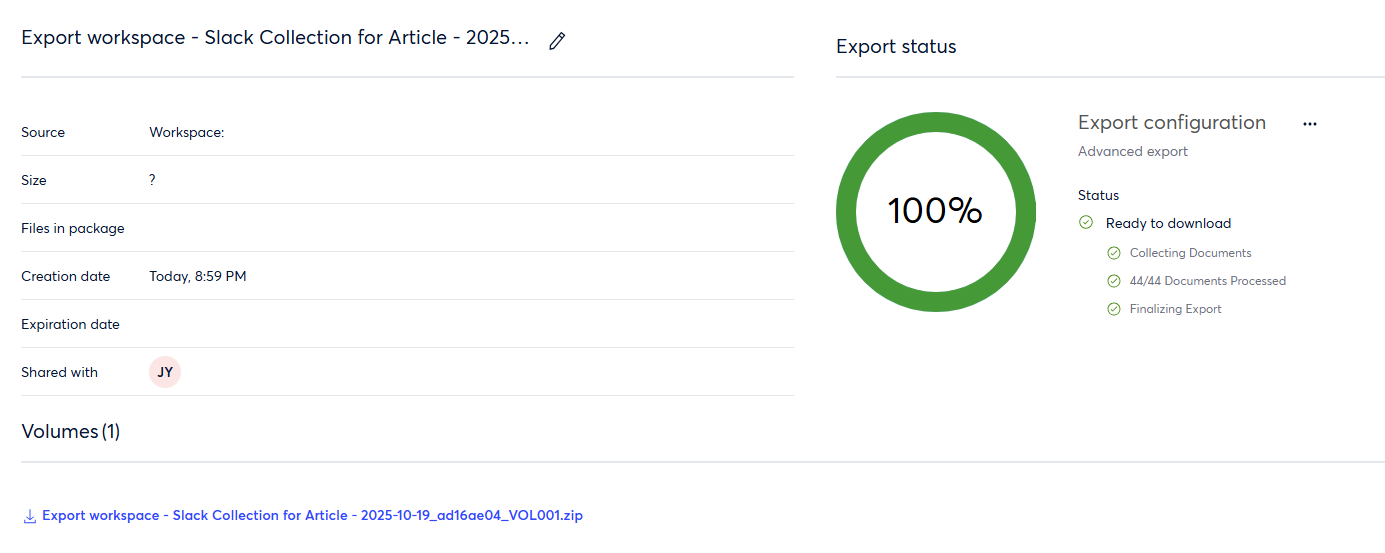The image size is (1385, 553).
Task: Click the green check next to Ready to download
Action: pos(1086,223)
